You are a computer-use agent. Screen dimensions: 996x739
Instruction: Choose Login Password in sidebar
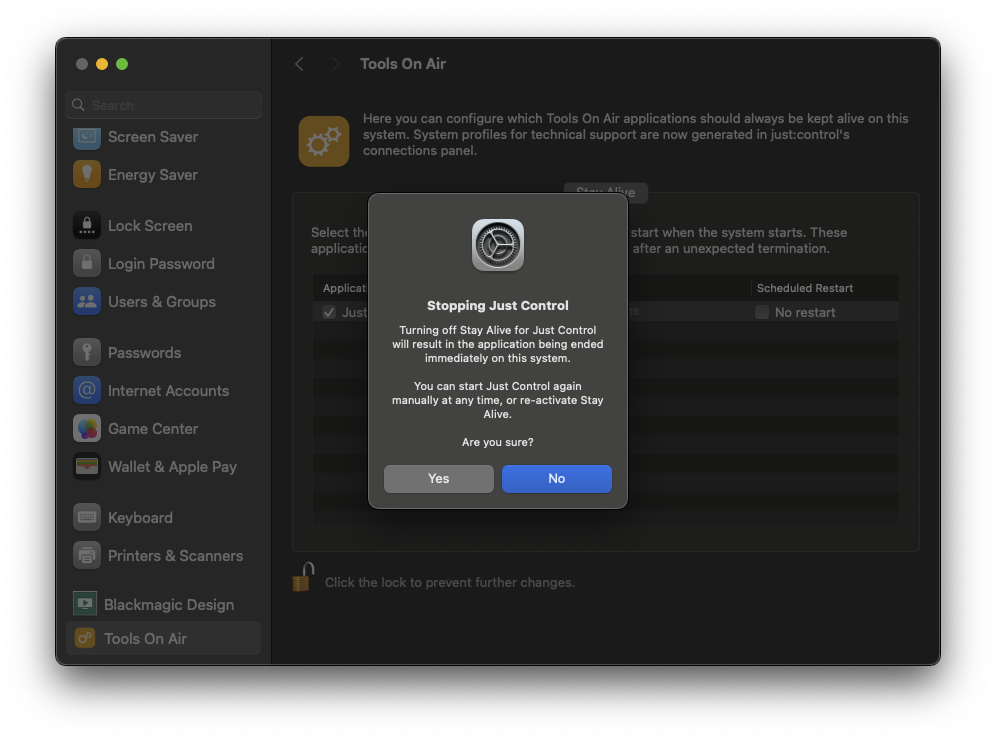coord(161,264)
